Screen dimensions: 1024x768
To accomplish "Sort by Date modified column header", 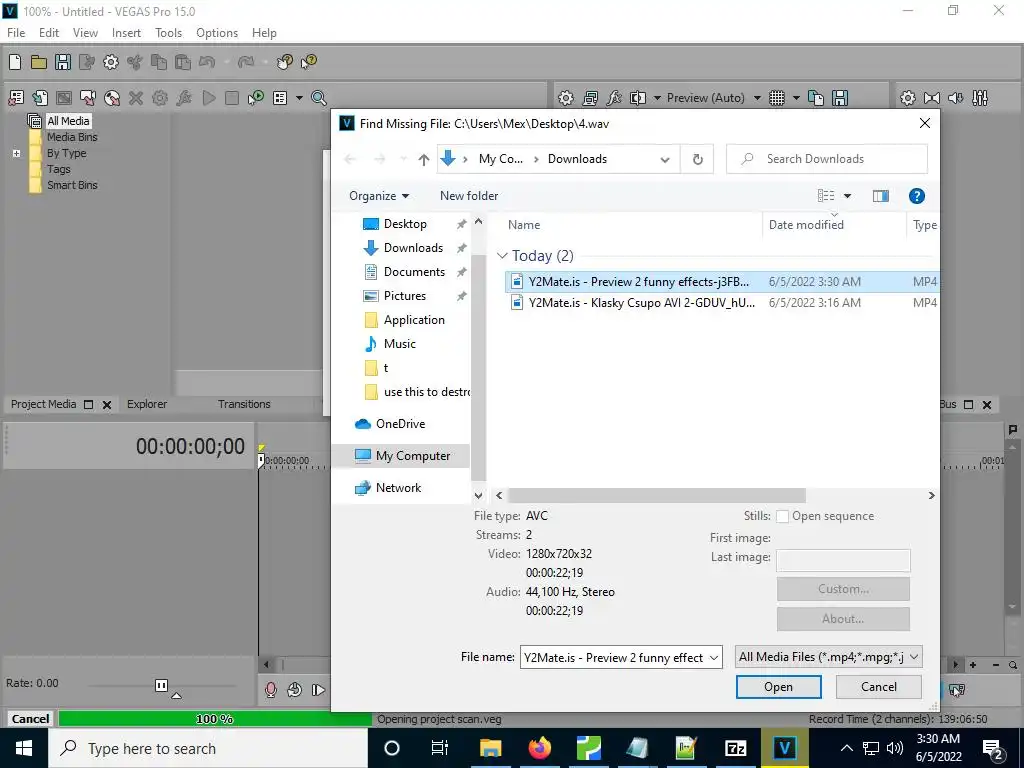I will coord(834,225).
